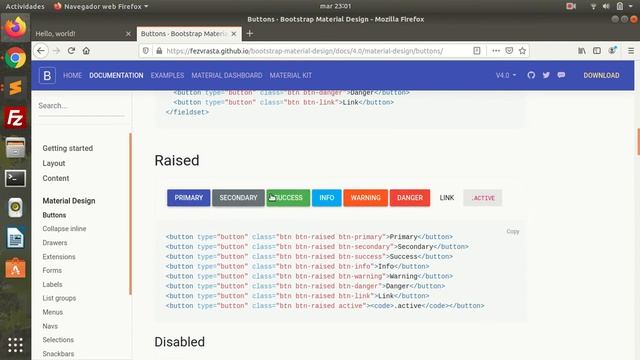Image resolution: width=640 pixels, height=360 pixels.
Task: Save page to Pocket
Action: (509, 51)
